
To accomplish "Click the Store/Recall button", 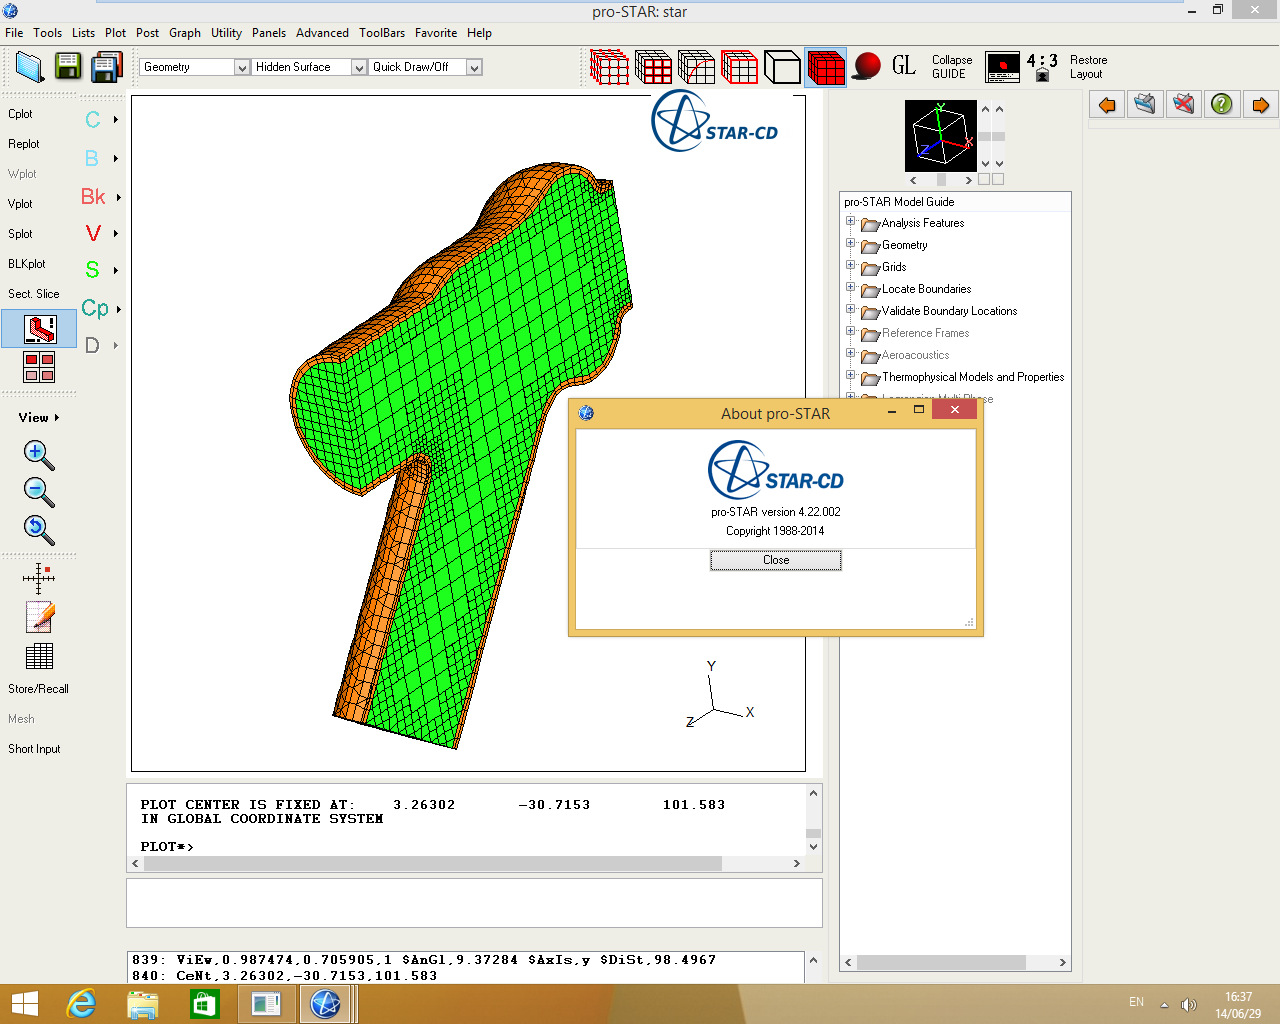I will point(38,689).
